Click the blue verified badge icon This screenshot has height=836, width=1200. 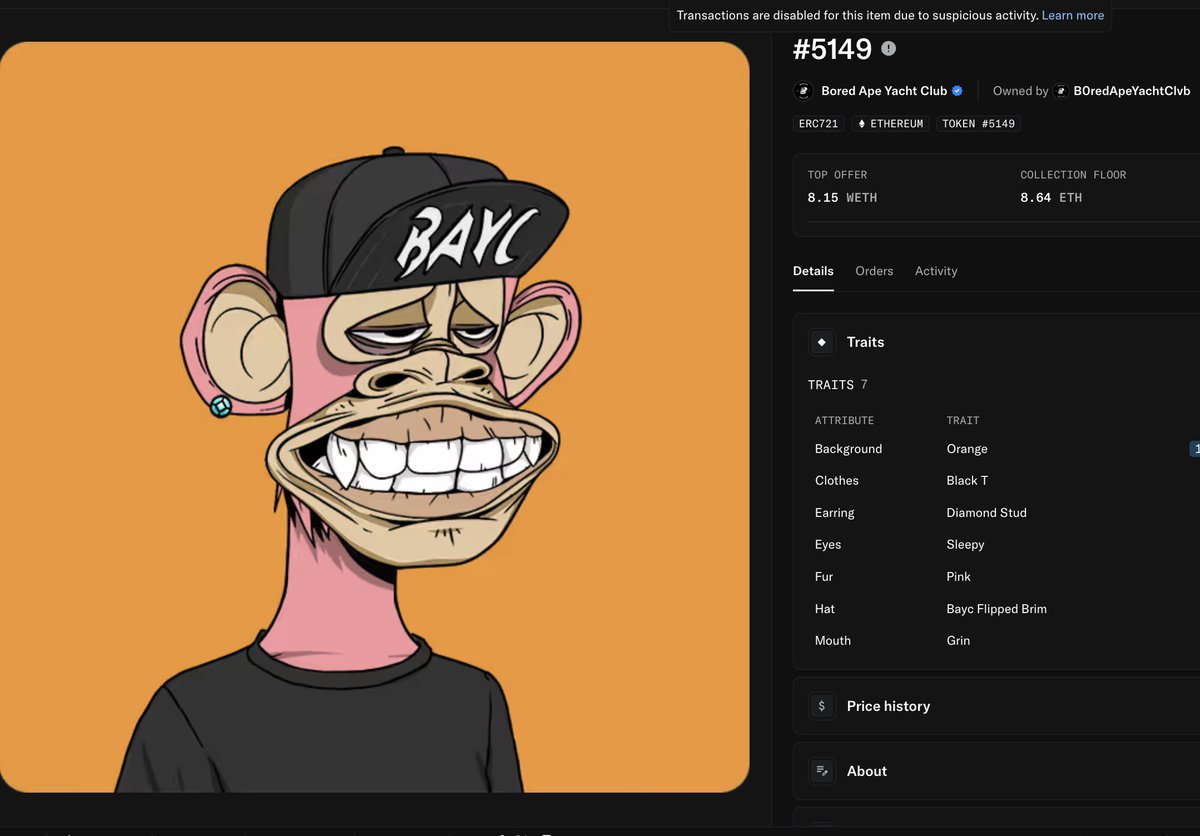(957, 91)
